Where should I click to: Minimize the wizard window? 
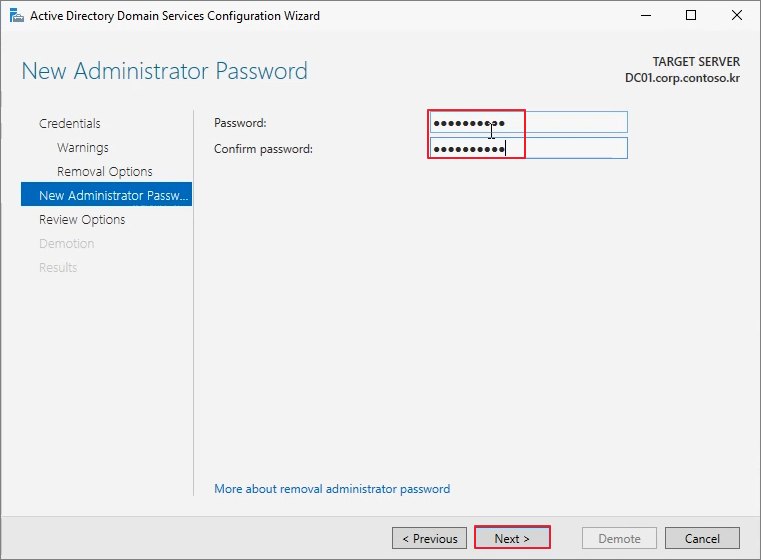click(646, 16)
